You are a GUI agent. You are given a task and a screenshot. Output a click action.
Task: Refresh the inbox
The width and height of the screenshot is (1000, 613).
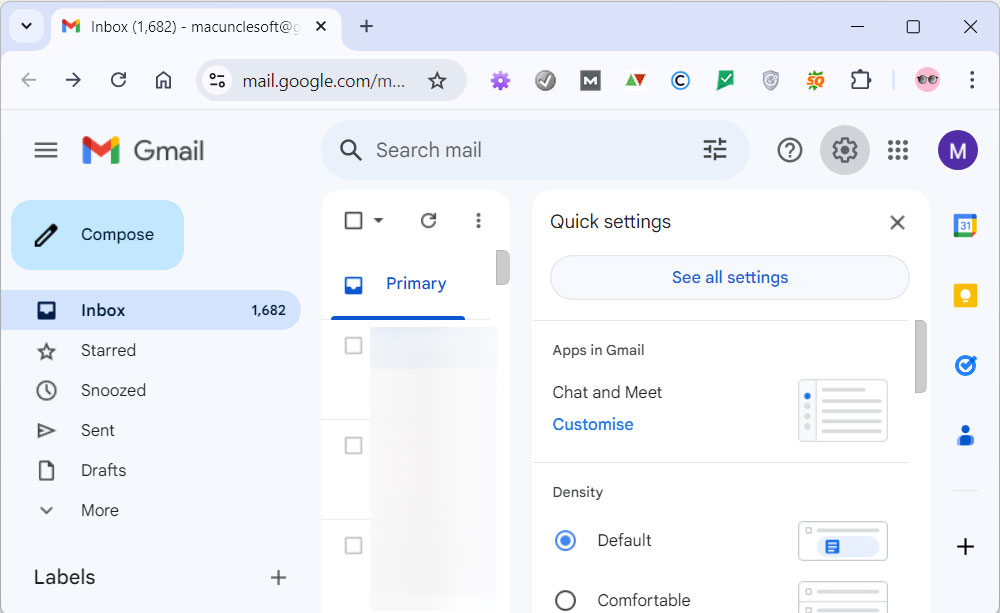point(428,220)
